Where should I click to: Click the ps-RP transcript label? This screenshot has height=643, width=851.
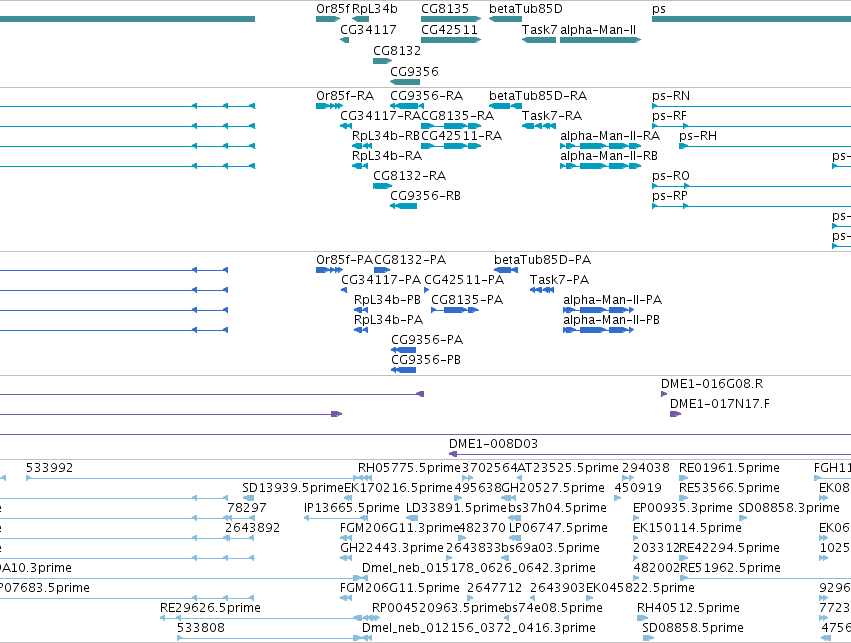coord(669,195)
